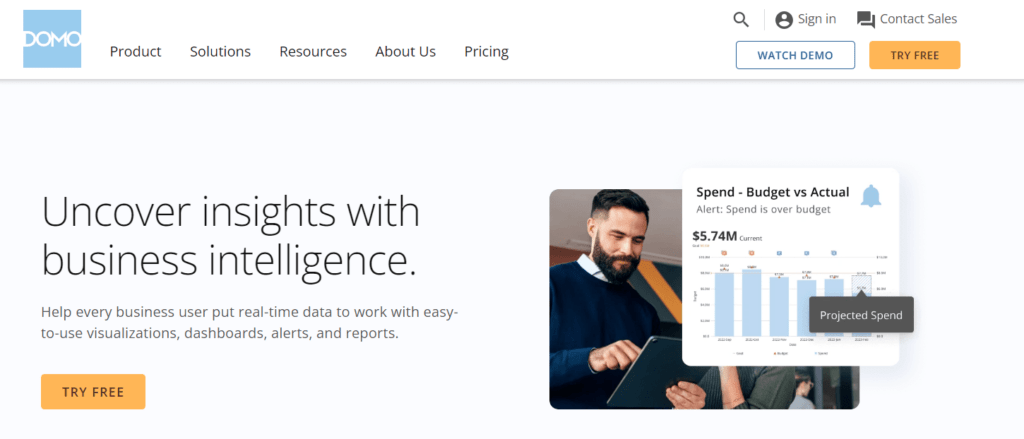Click the tallest blue bar in chart

tap(752, 302)
